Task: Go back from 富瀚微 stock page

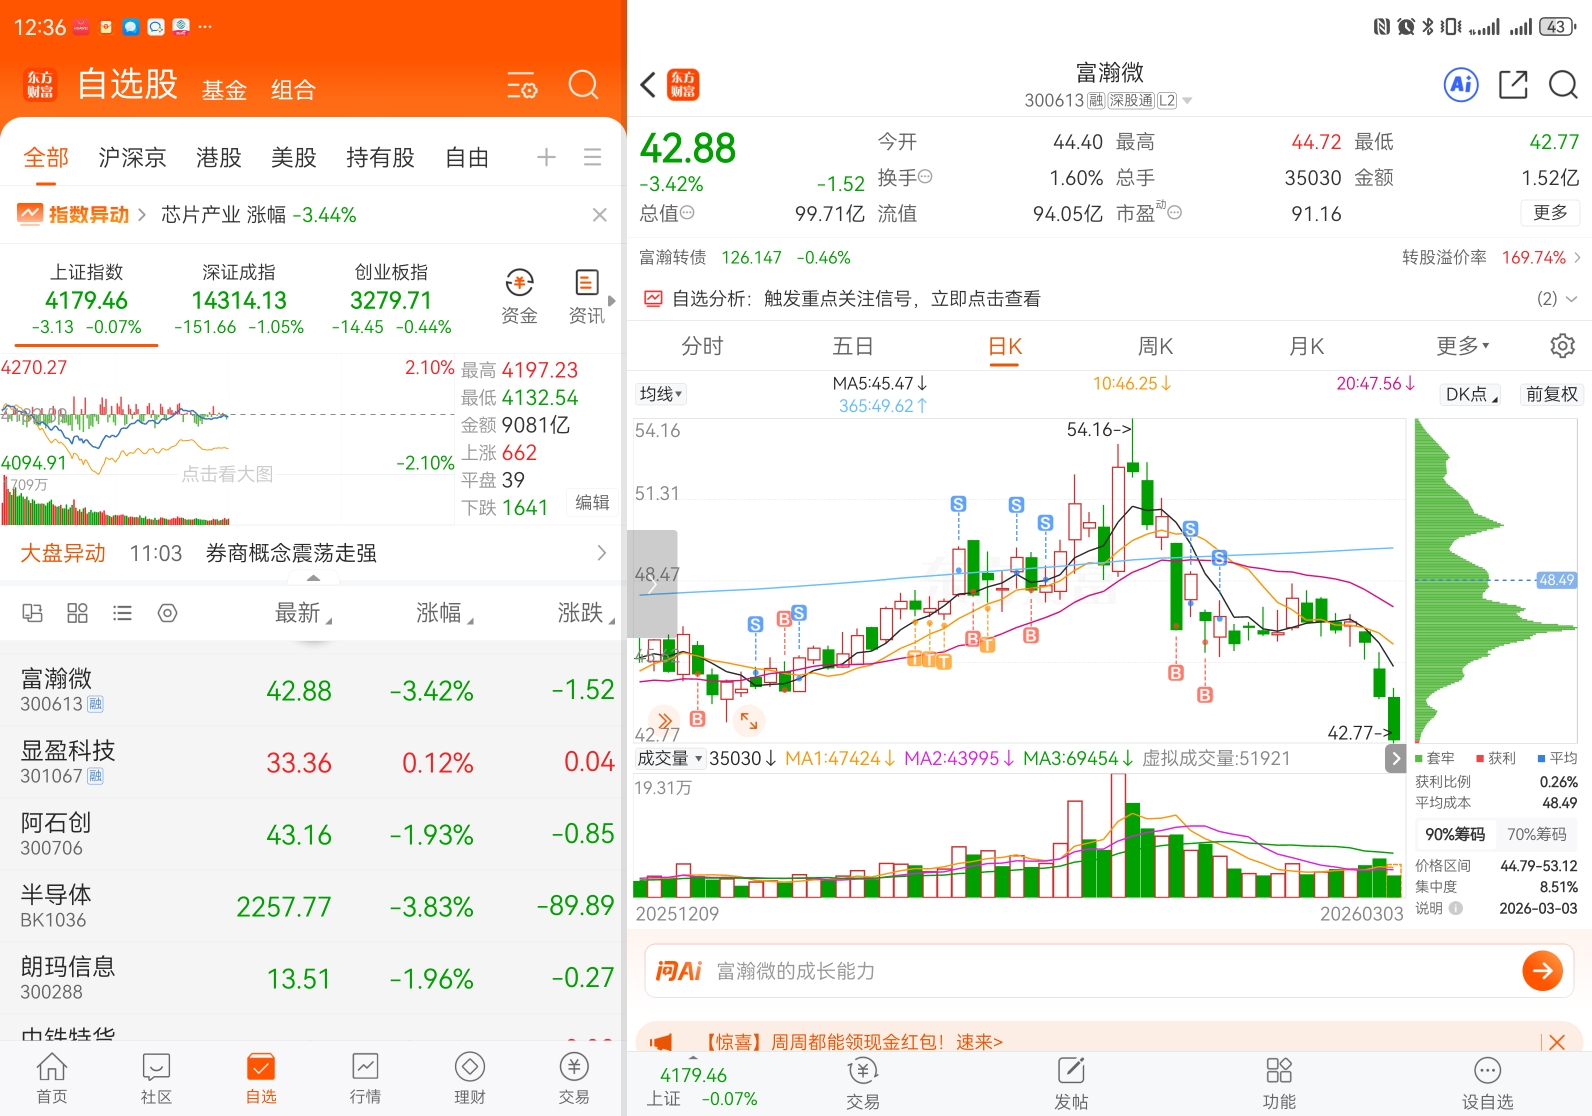Action: (648, 85)
